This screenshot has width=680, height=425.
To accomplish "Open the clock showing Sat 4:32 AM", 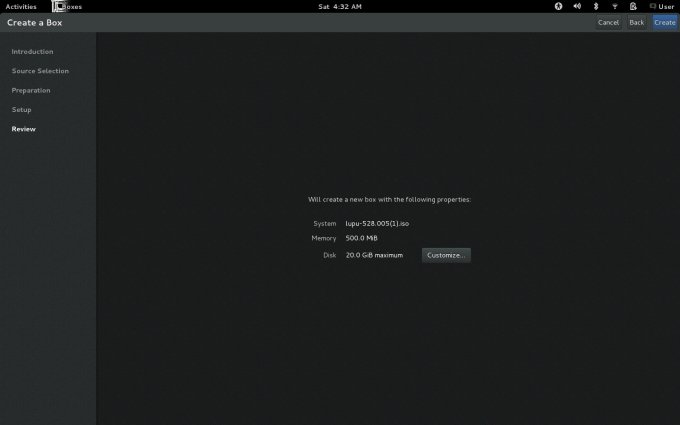I will [x=339, y=6].
